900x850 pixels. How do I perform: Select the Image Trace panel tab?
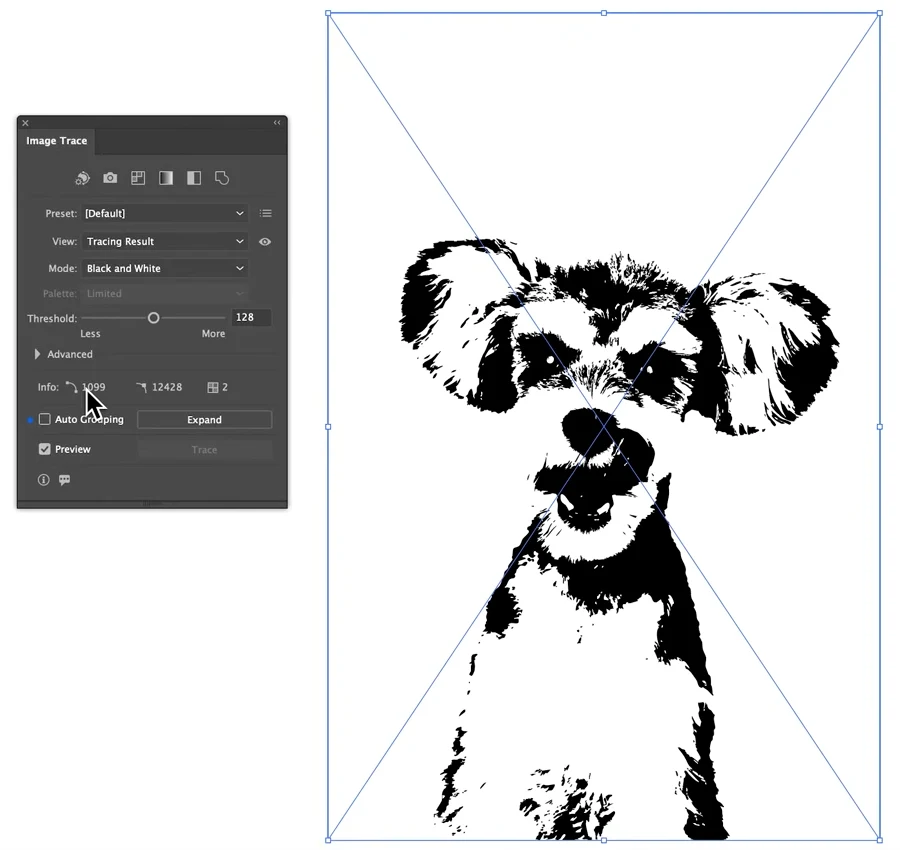pos(56,141)
